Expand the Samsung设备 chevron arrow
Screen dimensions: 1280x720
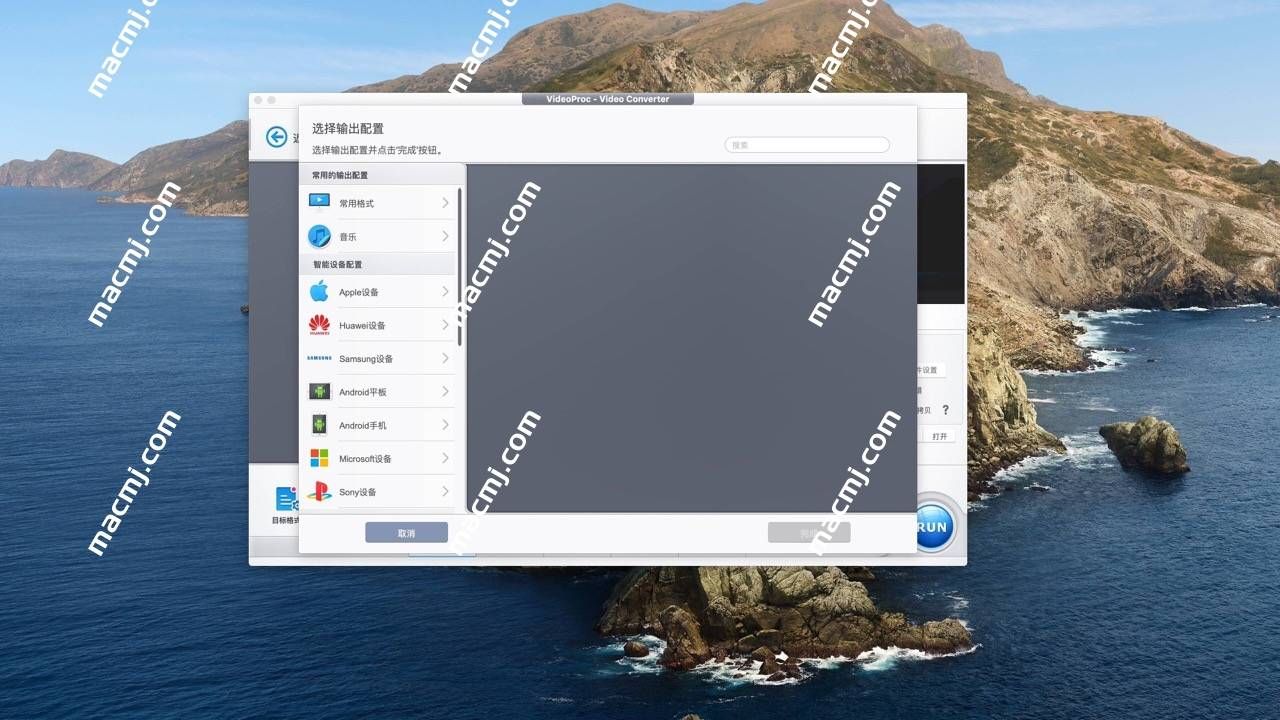coord(445,358)
